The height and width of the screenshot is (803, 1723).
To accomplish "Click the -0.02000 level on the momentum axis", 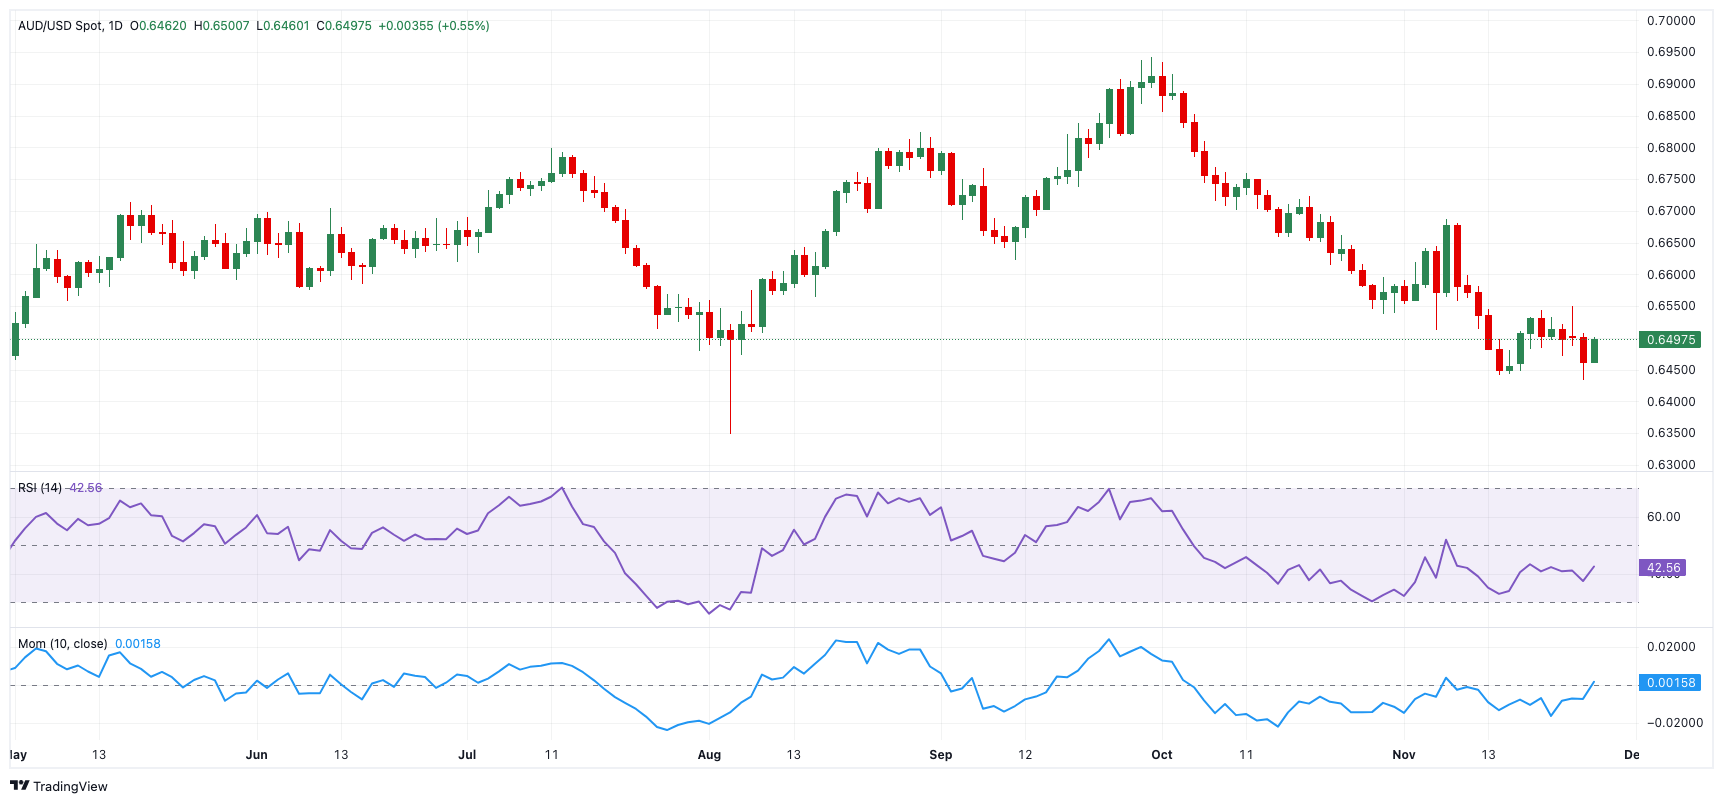I will coord(1671,723).
